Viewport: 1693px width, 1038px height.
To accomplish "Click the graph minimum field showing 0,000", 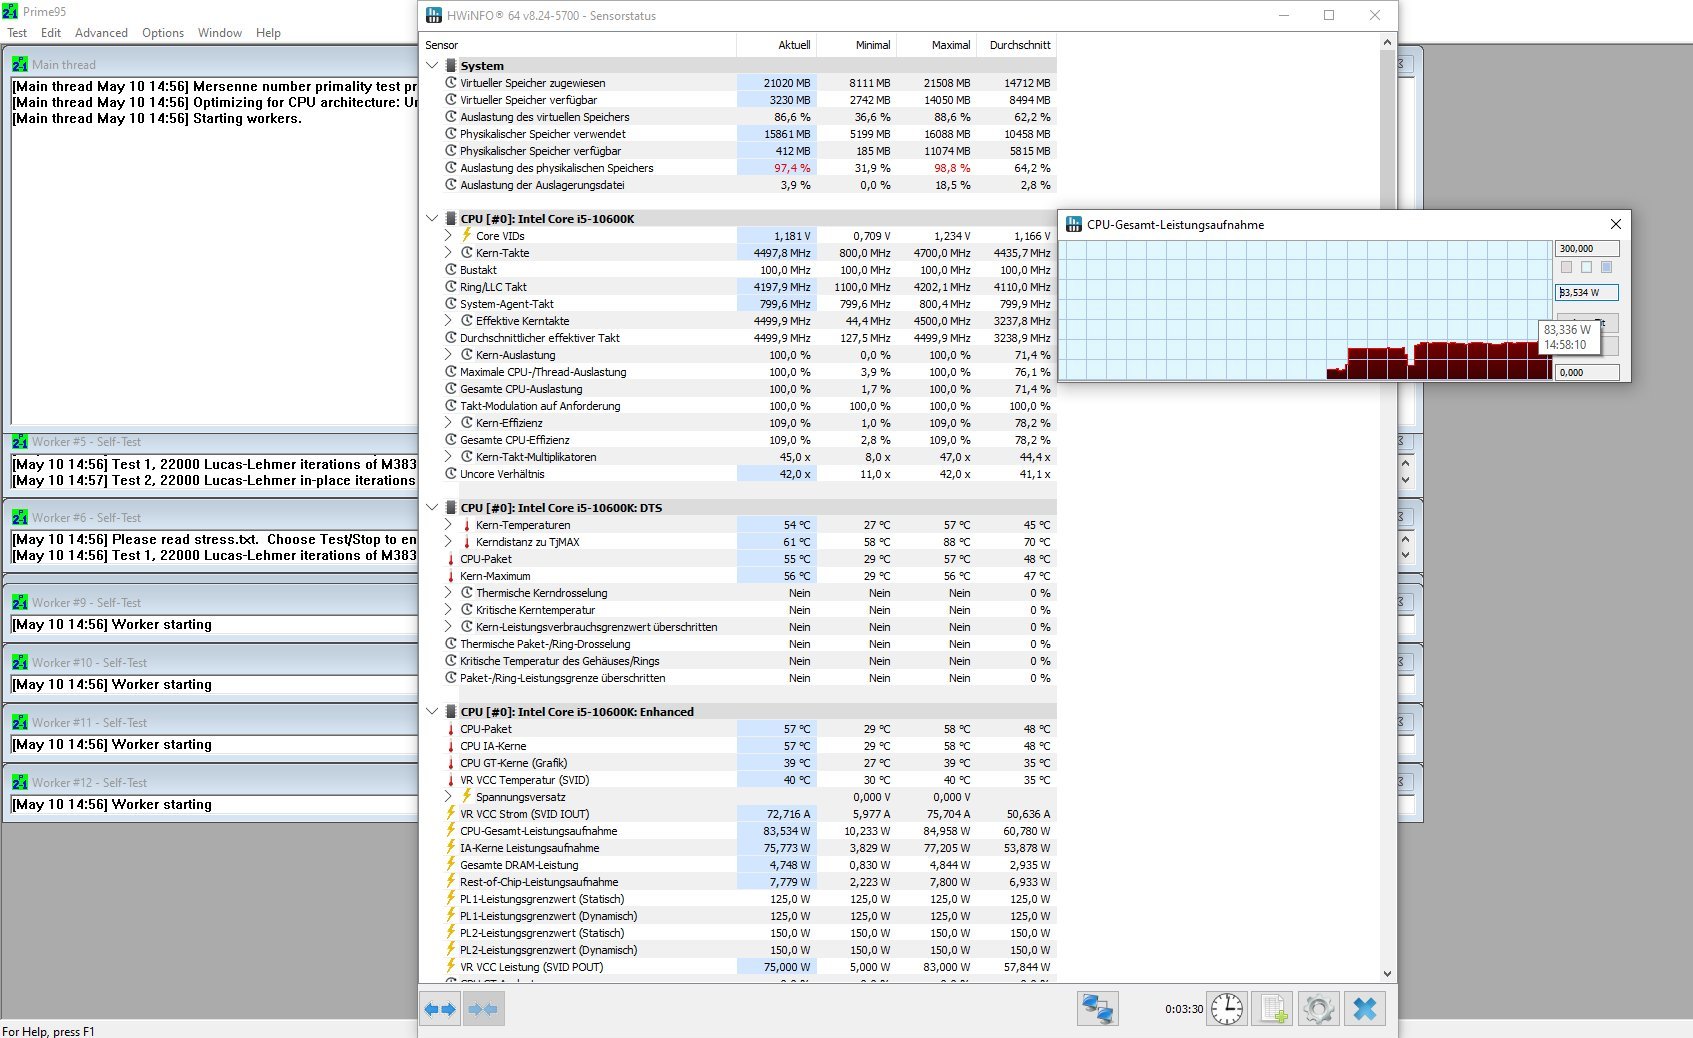I will [1587, 372].
